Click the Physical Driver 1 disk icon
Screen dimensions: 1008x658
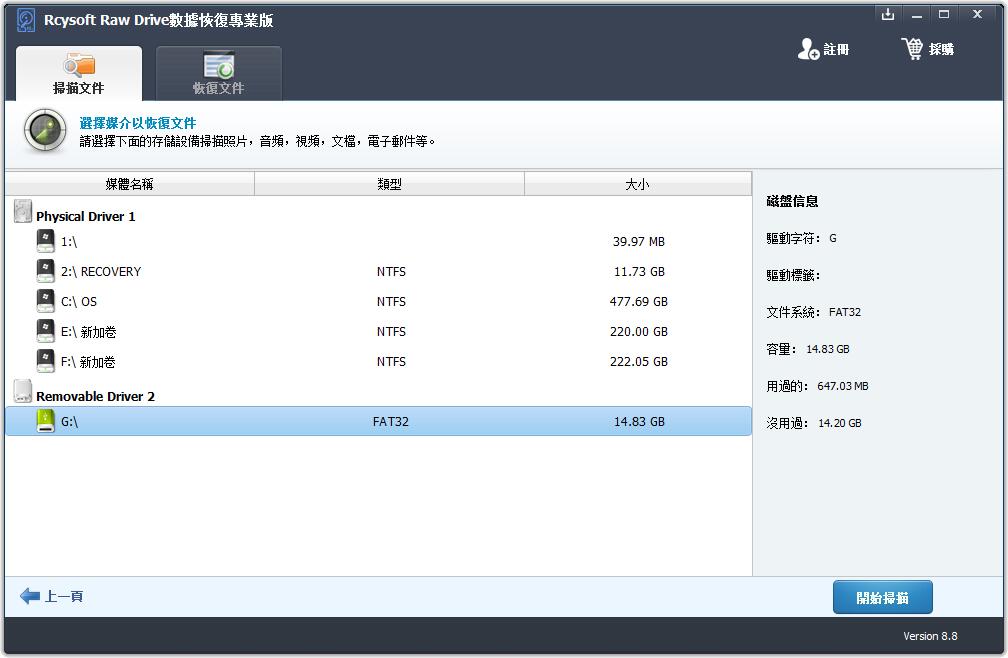pos(23,213)
